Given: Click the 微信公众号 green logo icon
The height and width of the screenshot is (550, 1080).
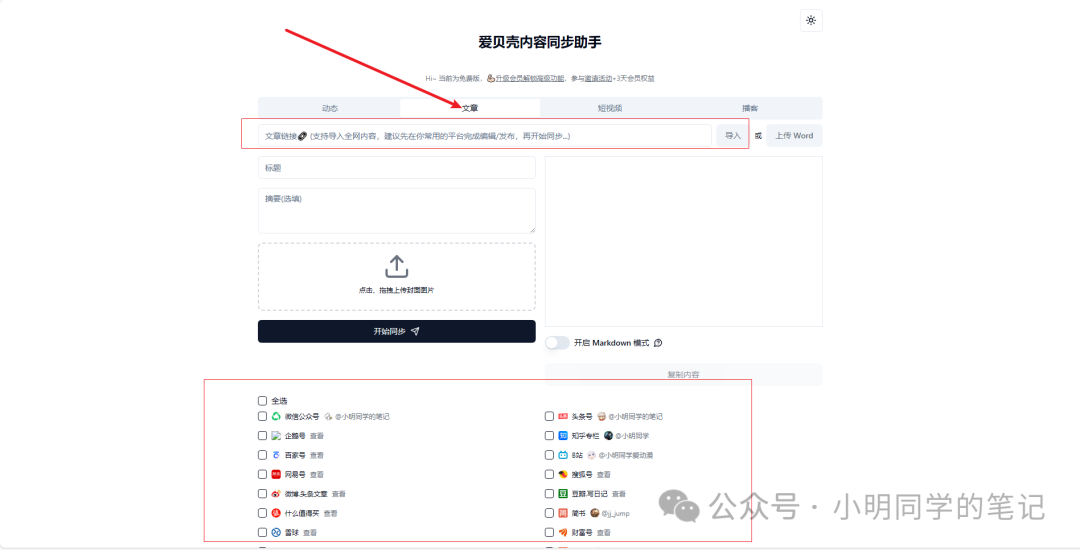Looking at the screenshot, I should point(276,416).
